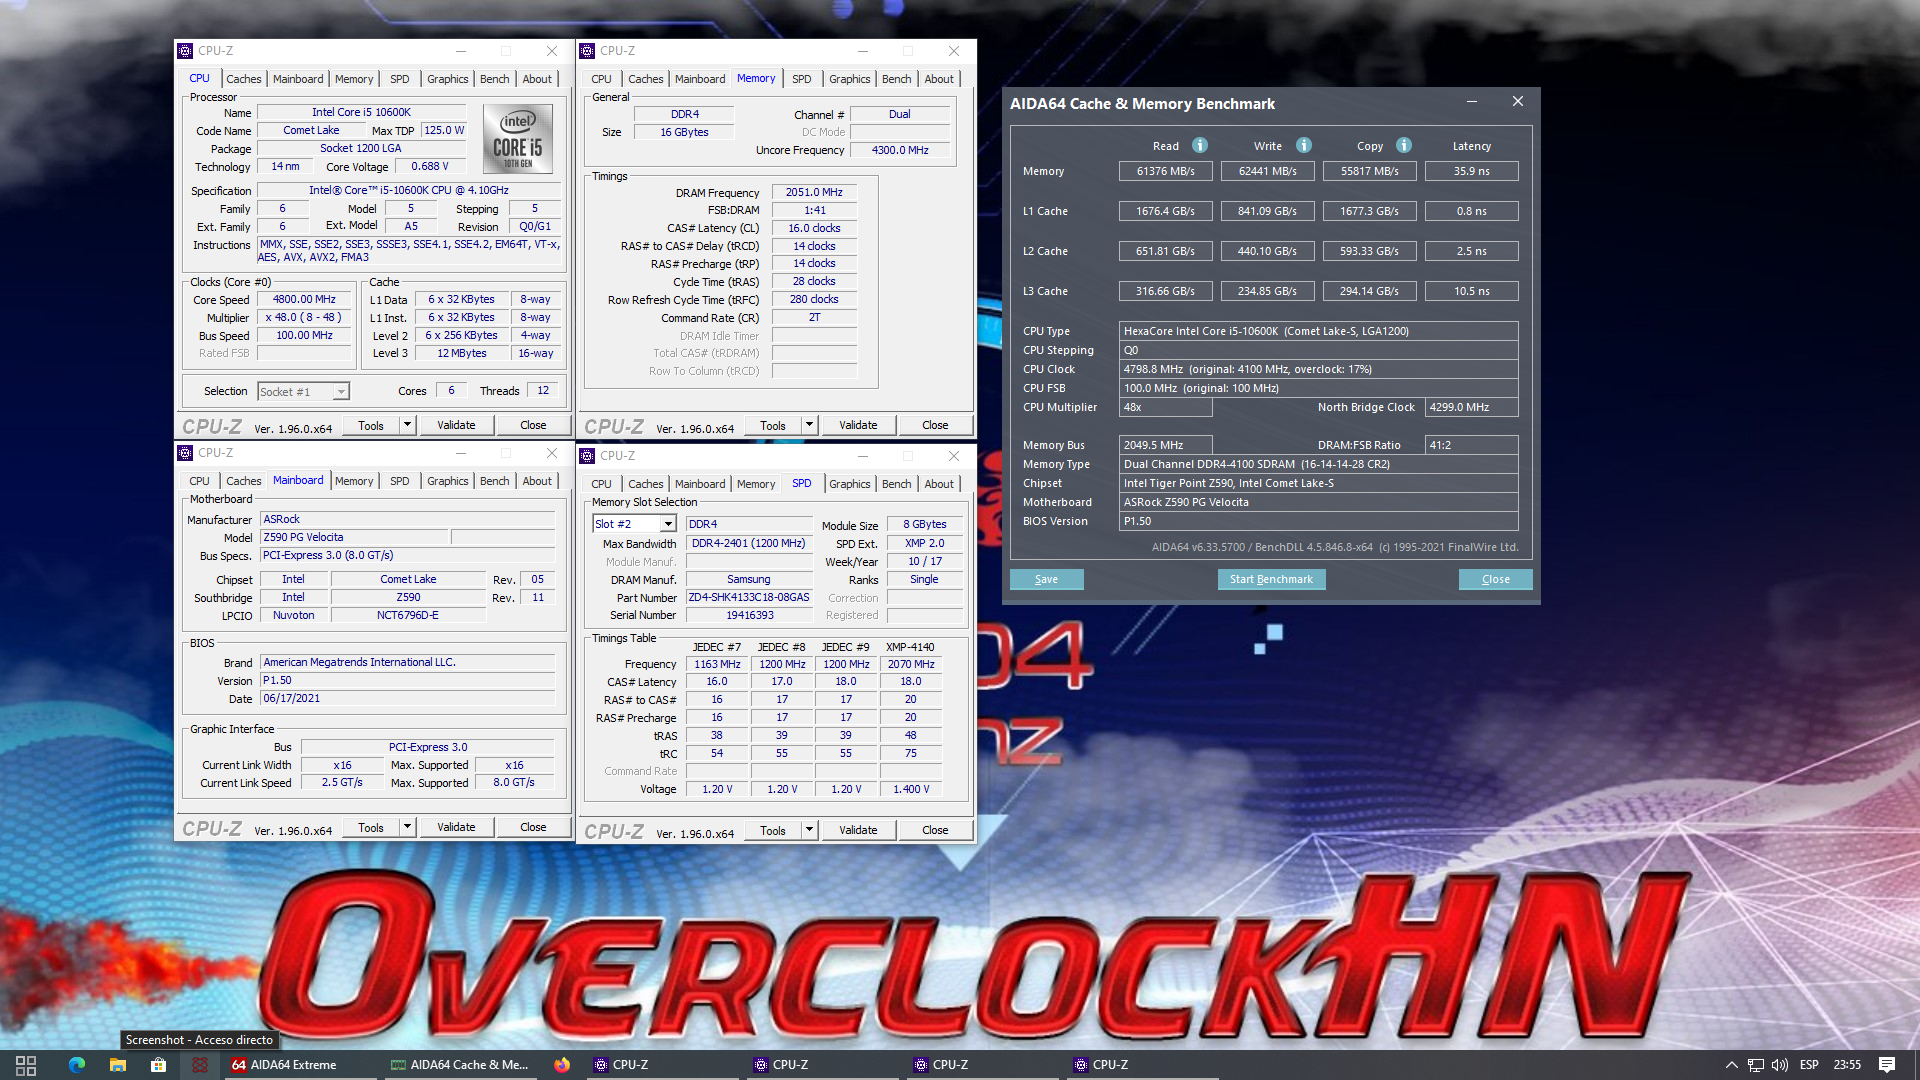
Task: Select CPU tab in the Mainboard tab window
Action: click(199, 481)
